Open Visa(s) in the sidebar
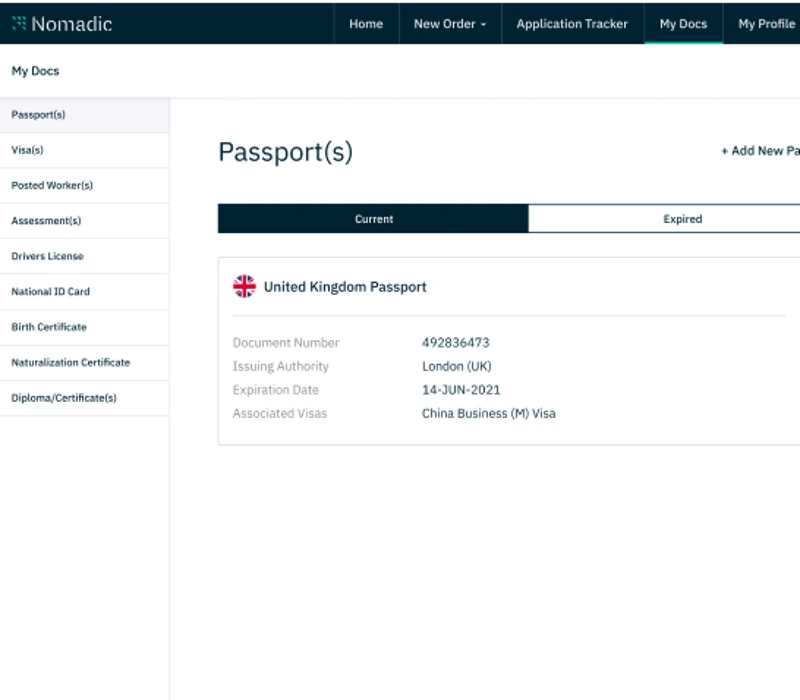 point(27,150)
